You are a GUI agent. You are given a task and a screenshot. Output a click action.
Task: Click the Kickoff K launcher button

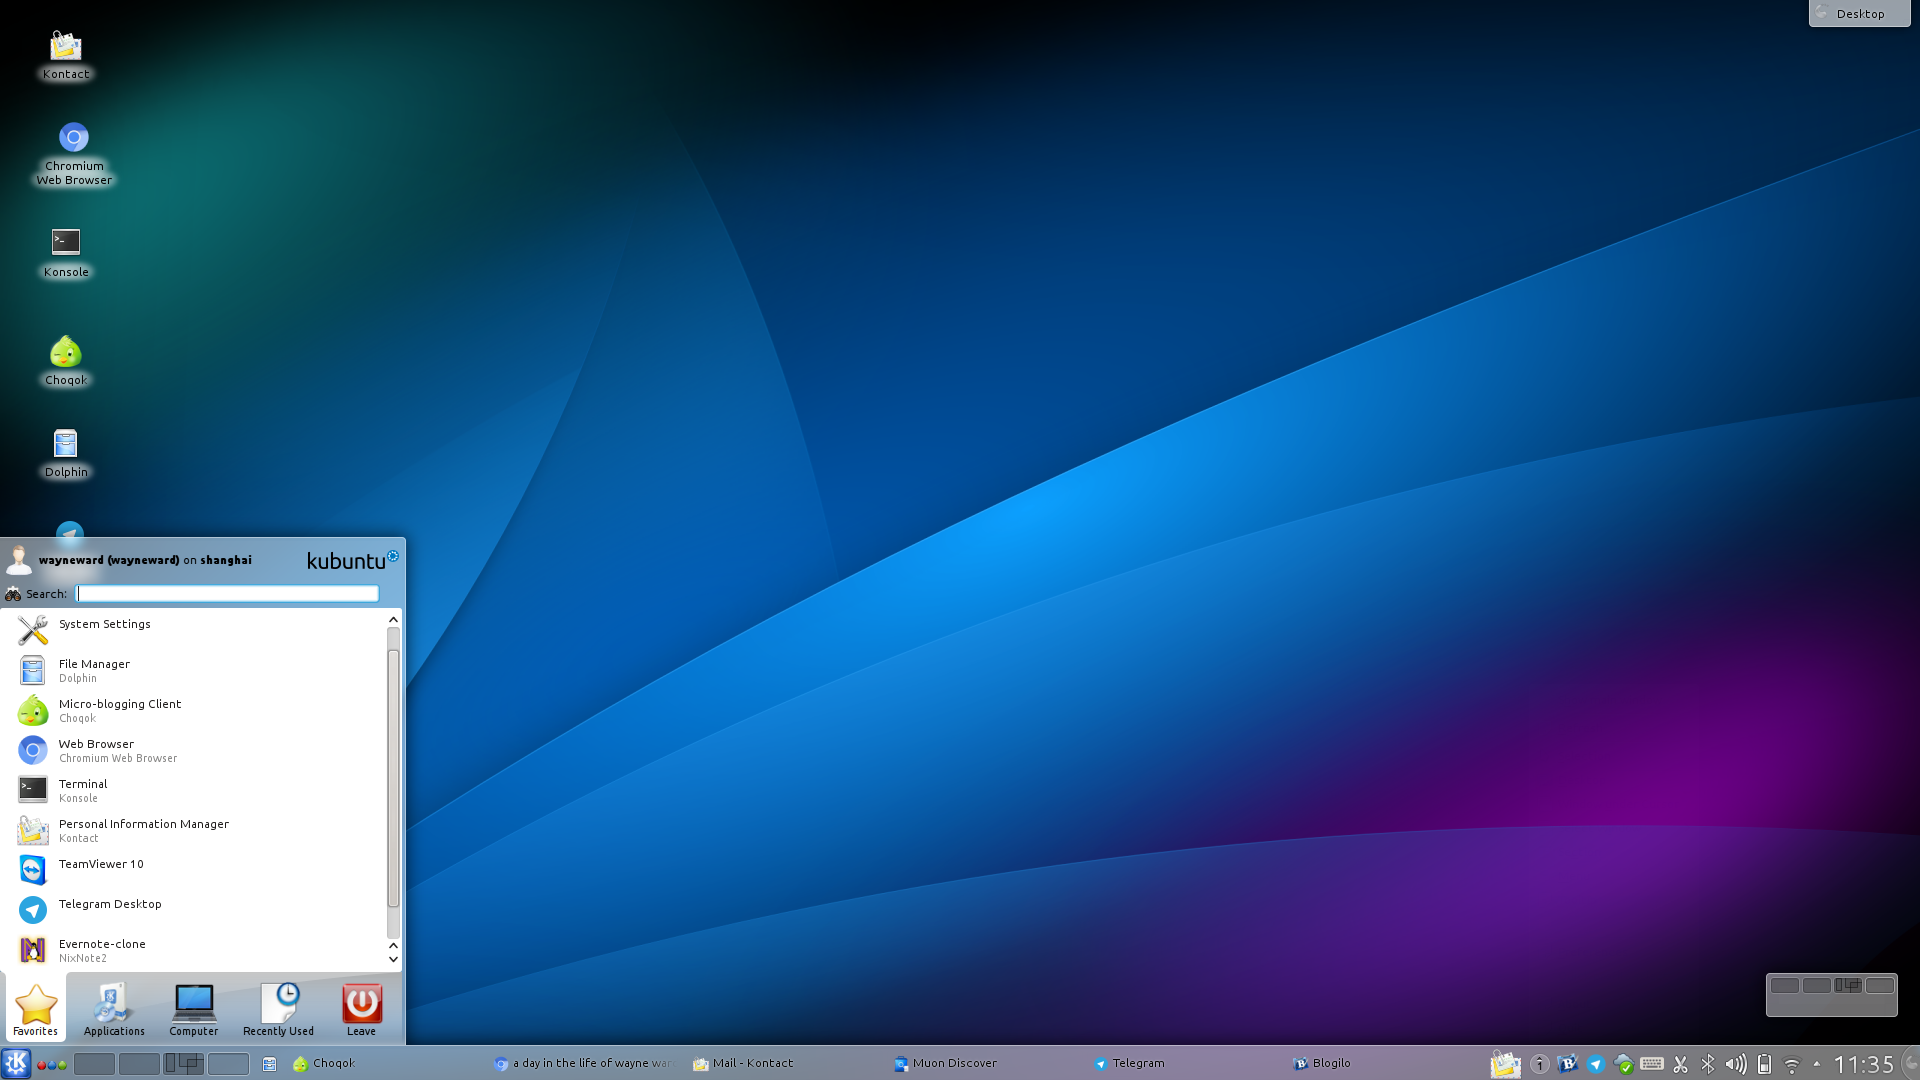(x=16, y=1063)
